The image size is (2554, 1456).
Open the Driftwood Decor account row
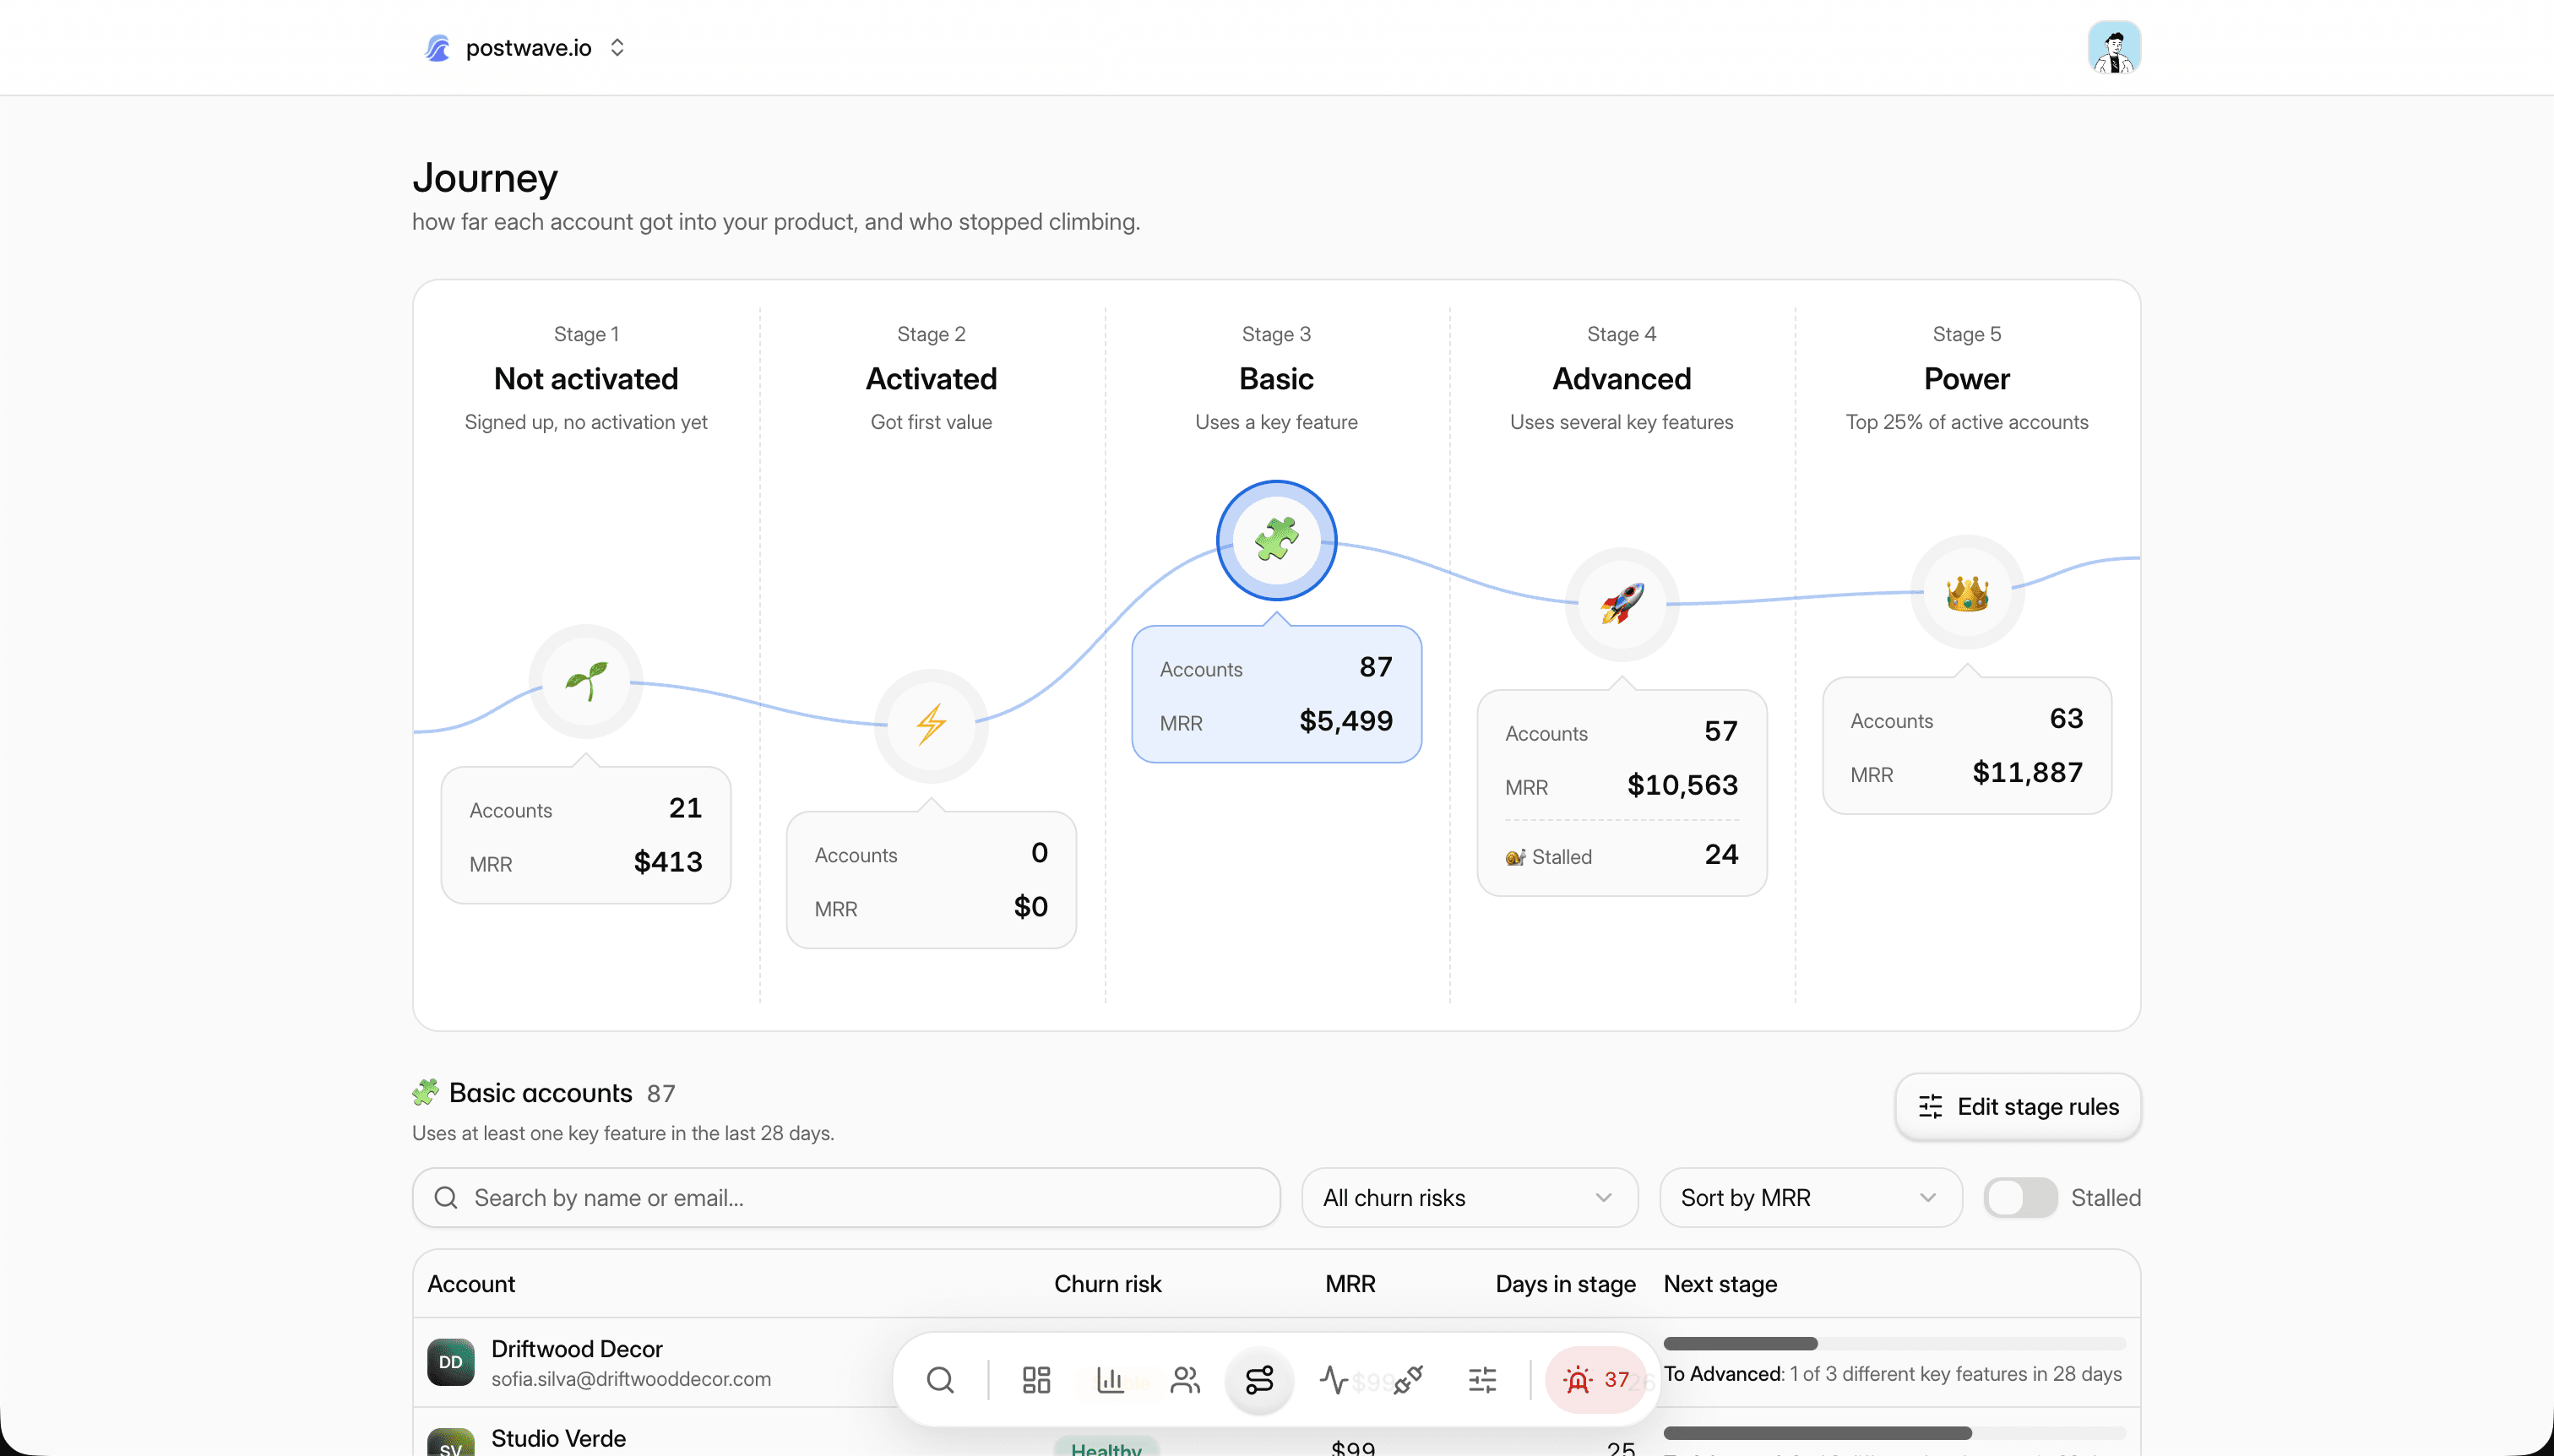tap(1276, 1362)
